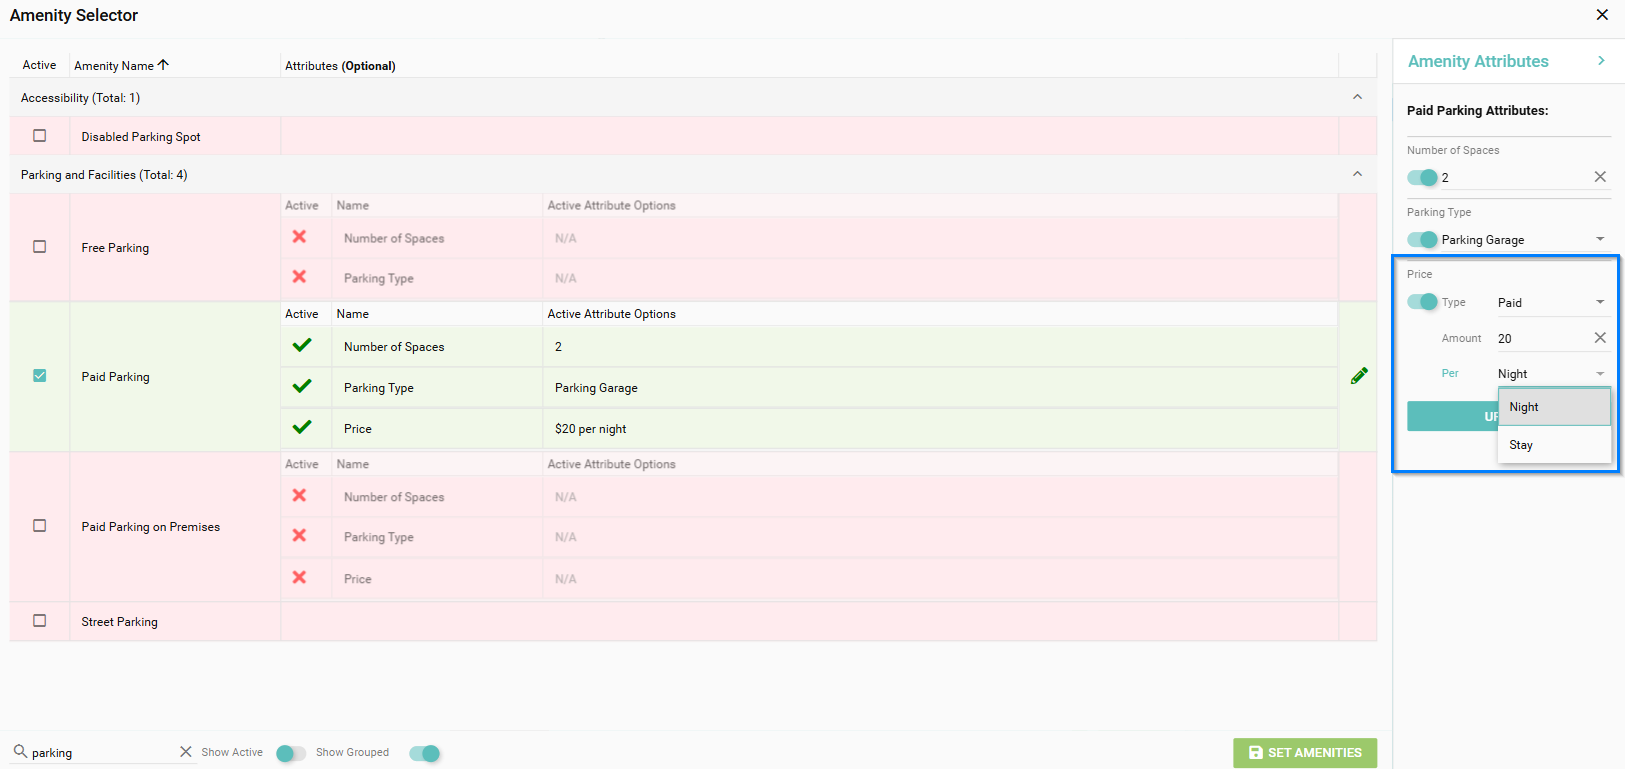Clear the parking search text with X icon
Image resolution: width=1625 pixels, height=769 pixels.
tap(185, 752)
